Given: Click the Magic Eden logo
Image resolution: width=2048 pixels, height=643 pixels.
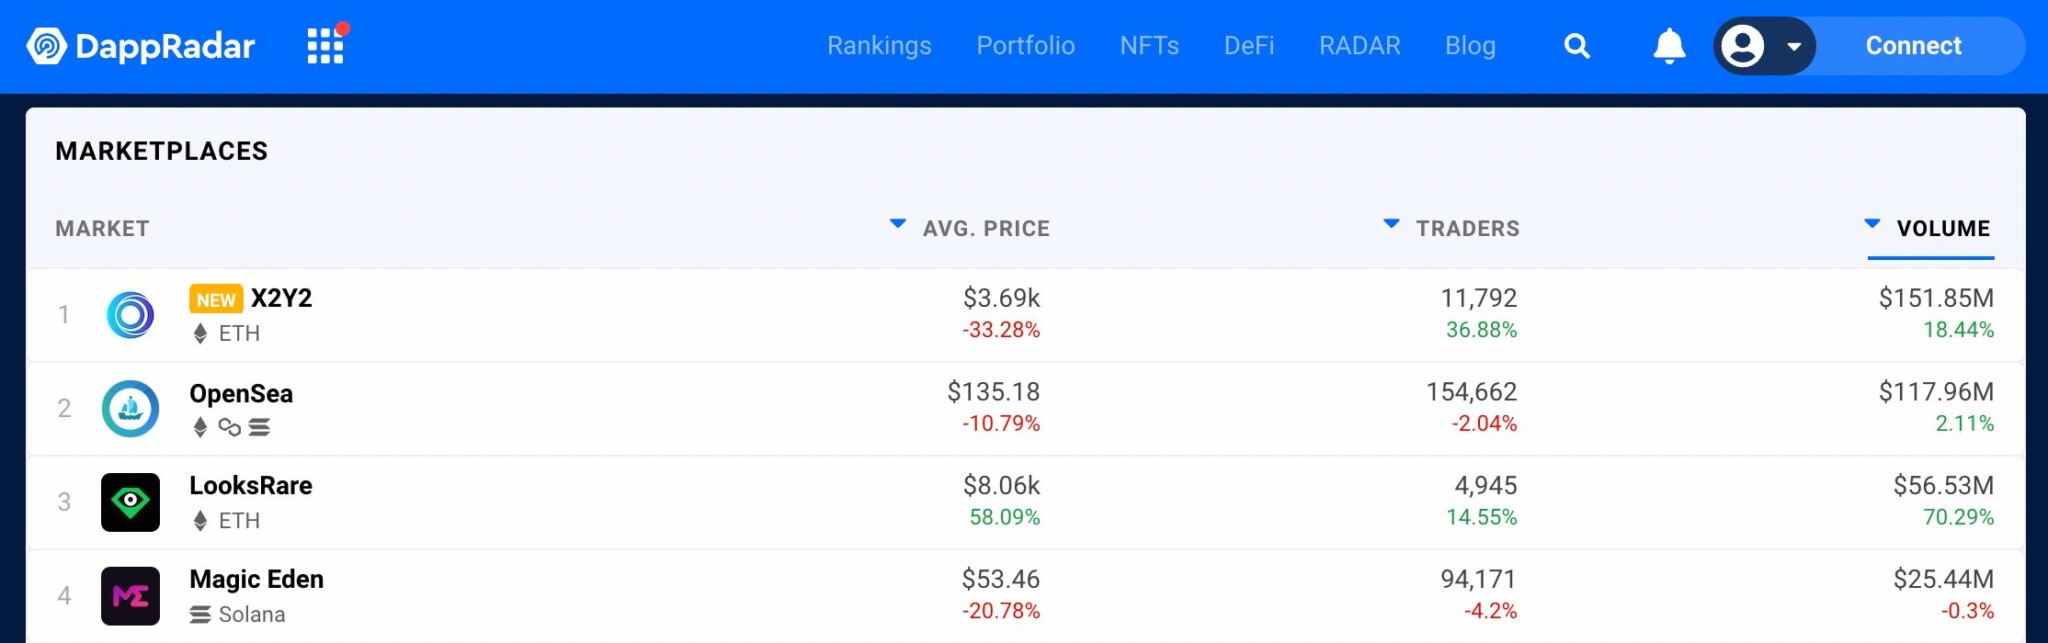Looking at the screenshot, I should click(131, 596).
